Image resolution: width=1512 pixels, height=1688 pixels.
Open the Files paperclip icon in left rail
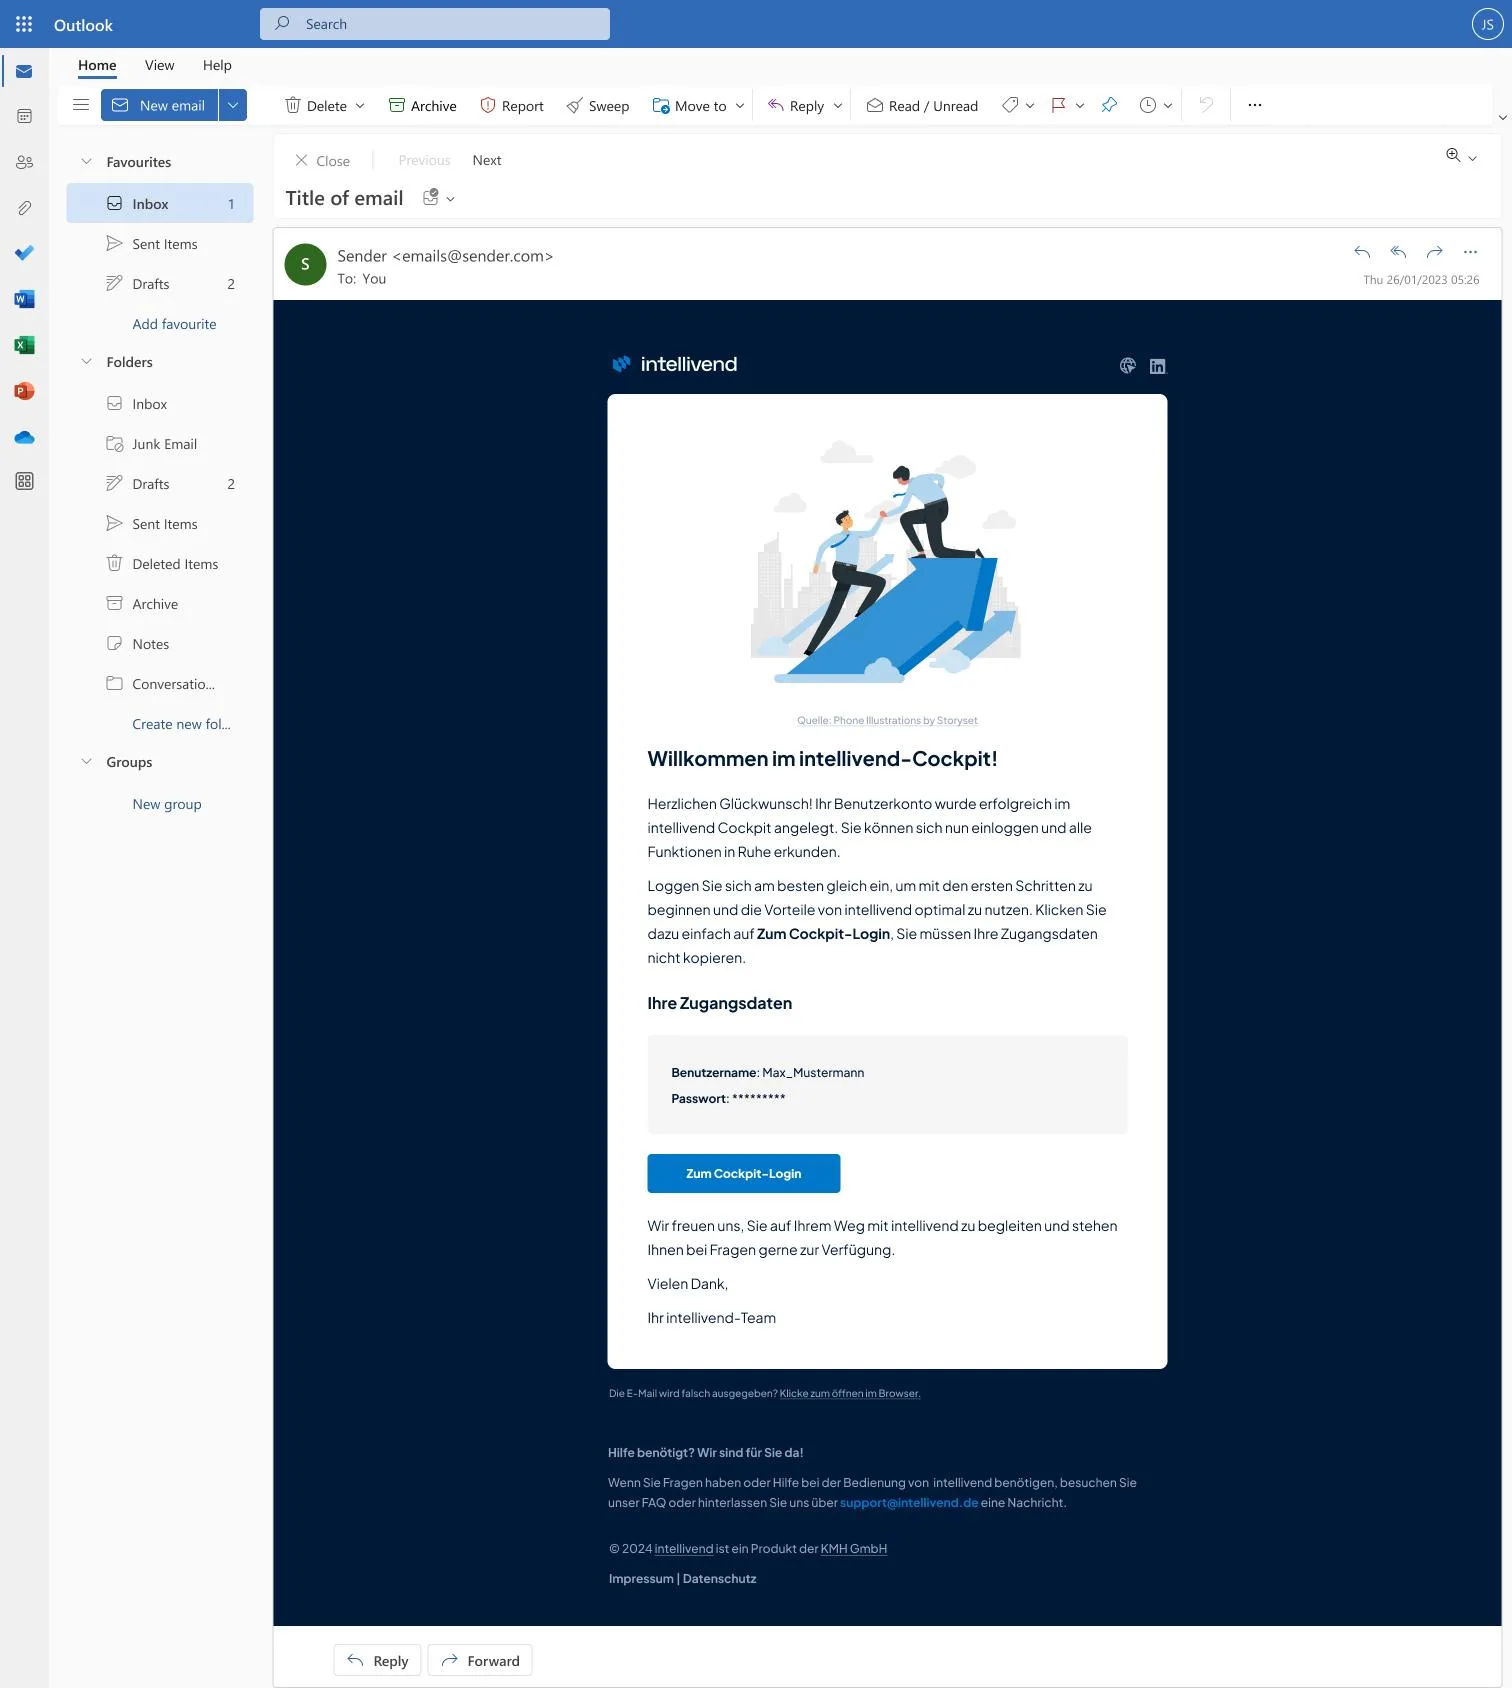coord(24,208)
